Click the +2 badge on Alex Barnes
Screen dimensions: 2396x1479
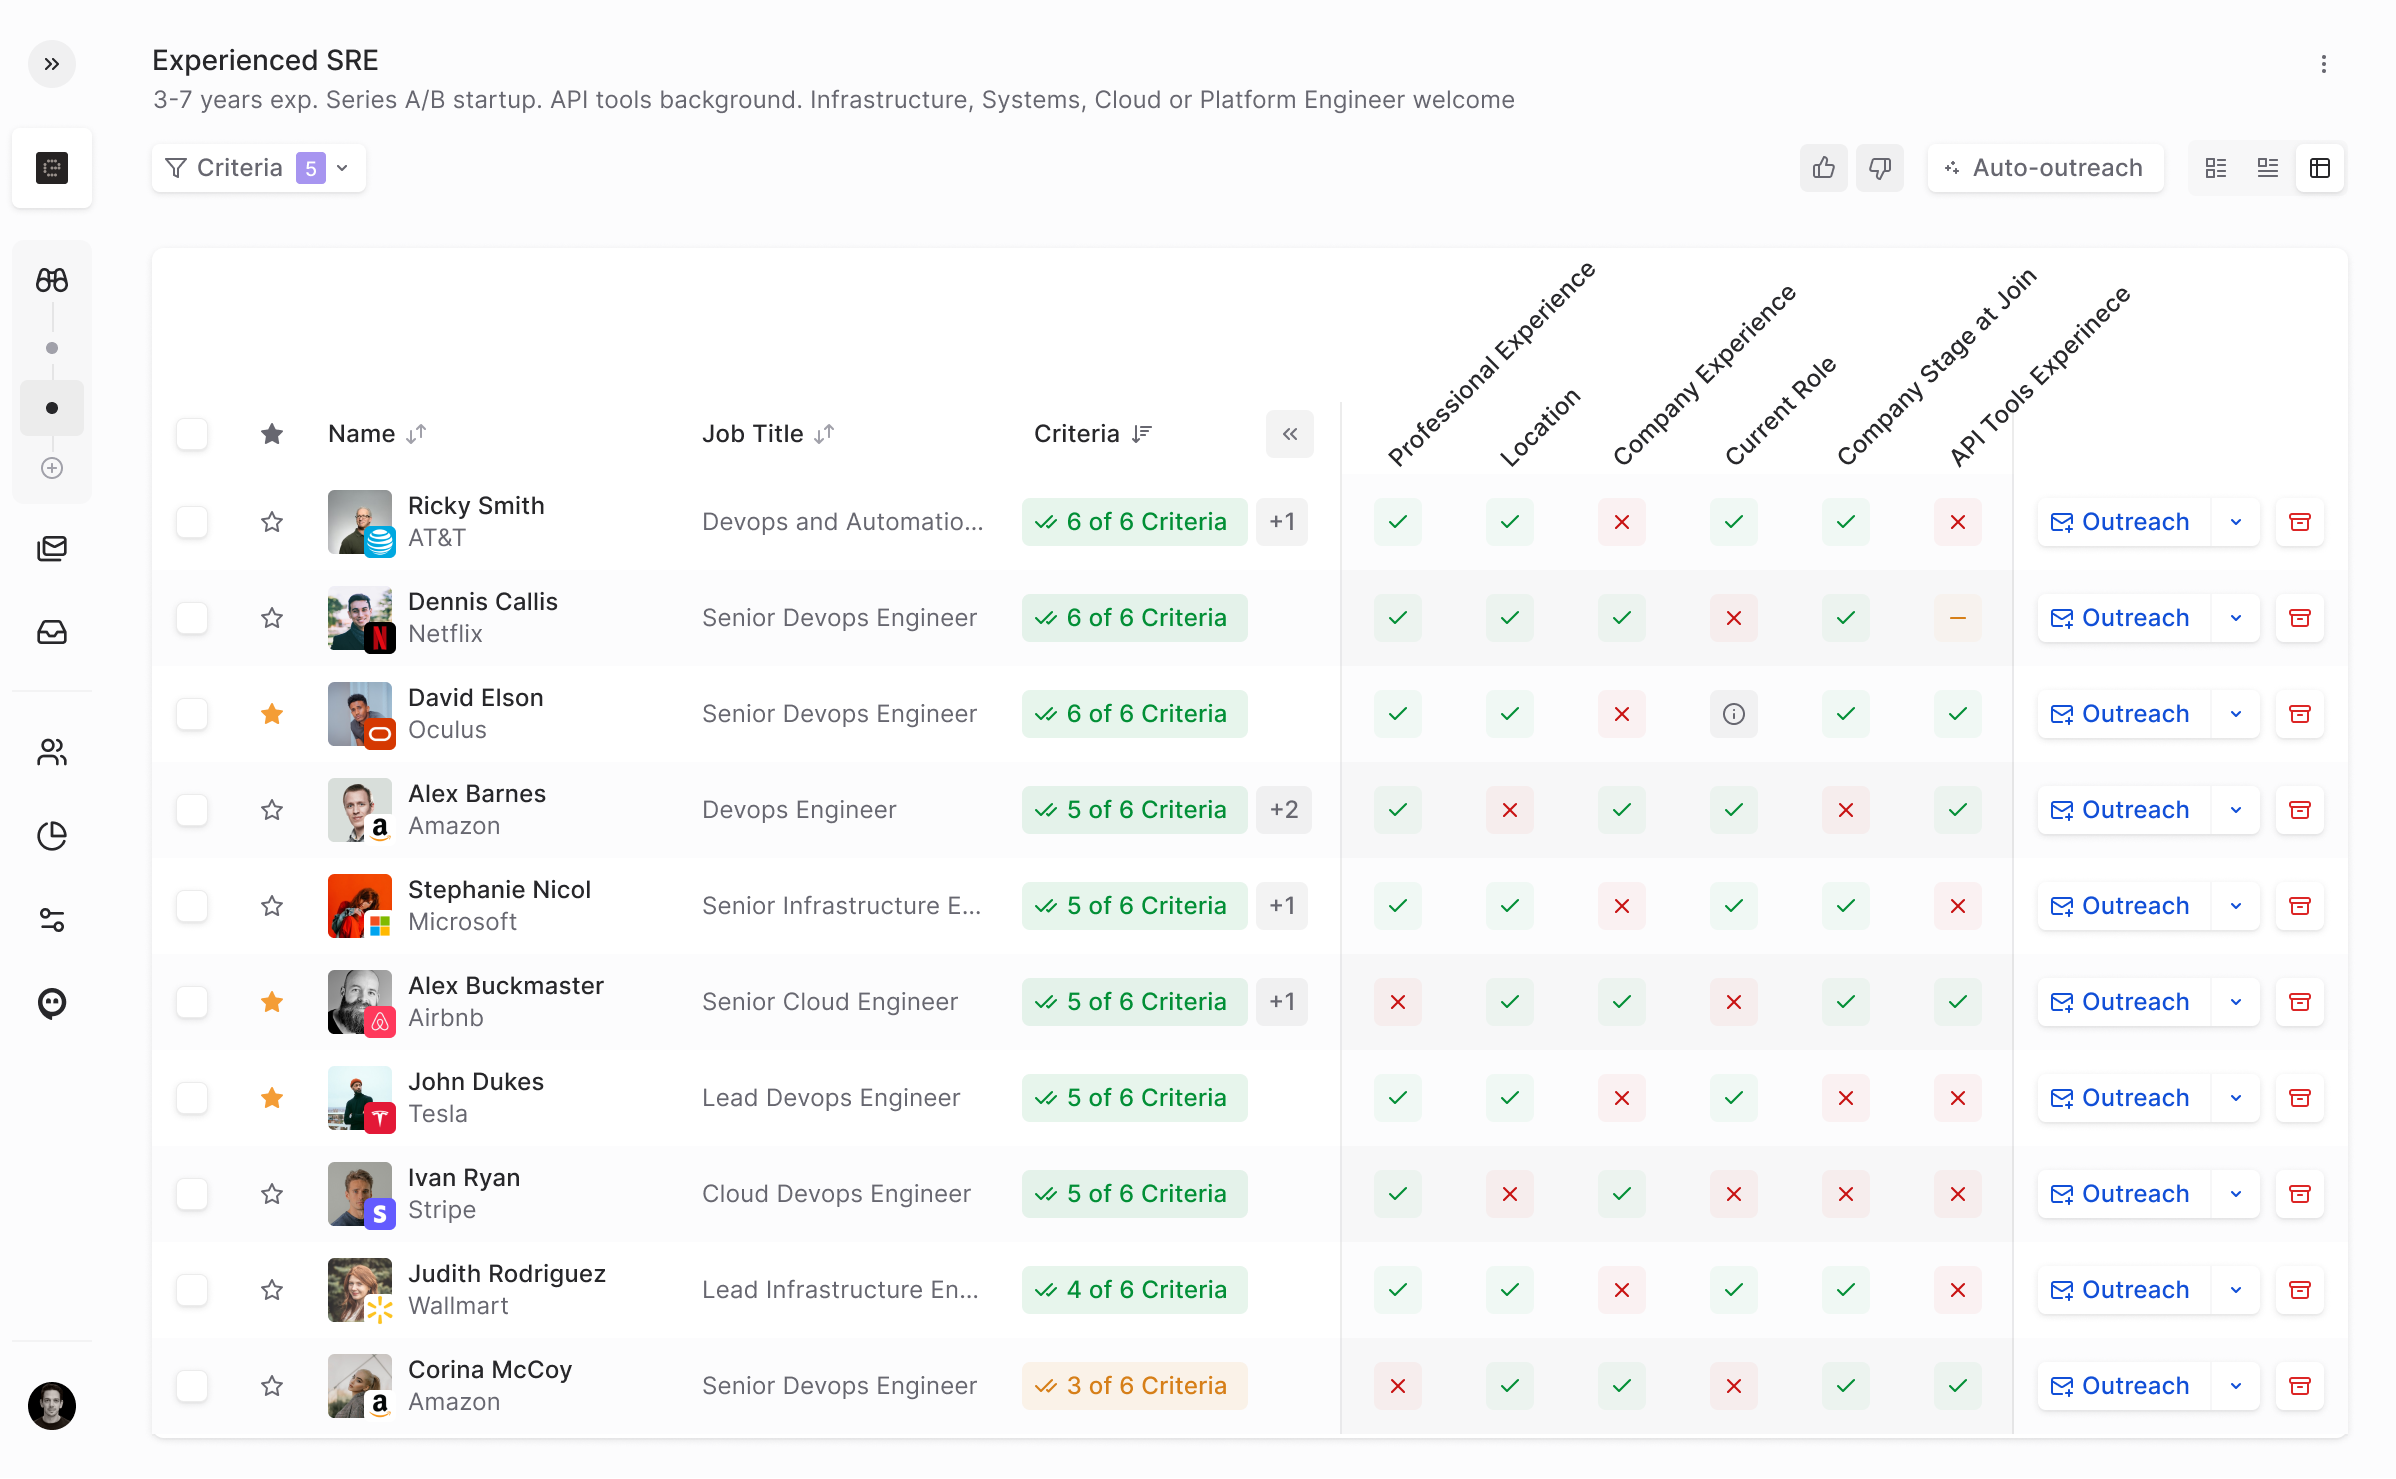click(x=1283, y=810)
